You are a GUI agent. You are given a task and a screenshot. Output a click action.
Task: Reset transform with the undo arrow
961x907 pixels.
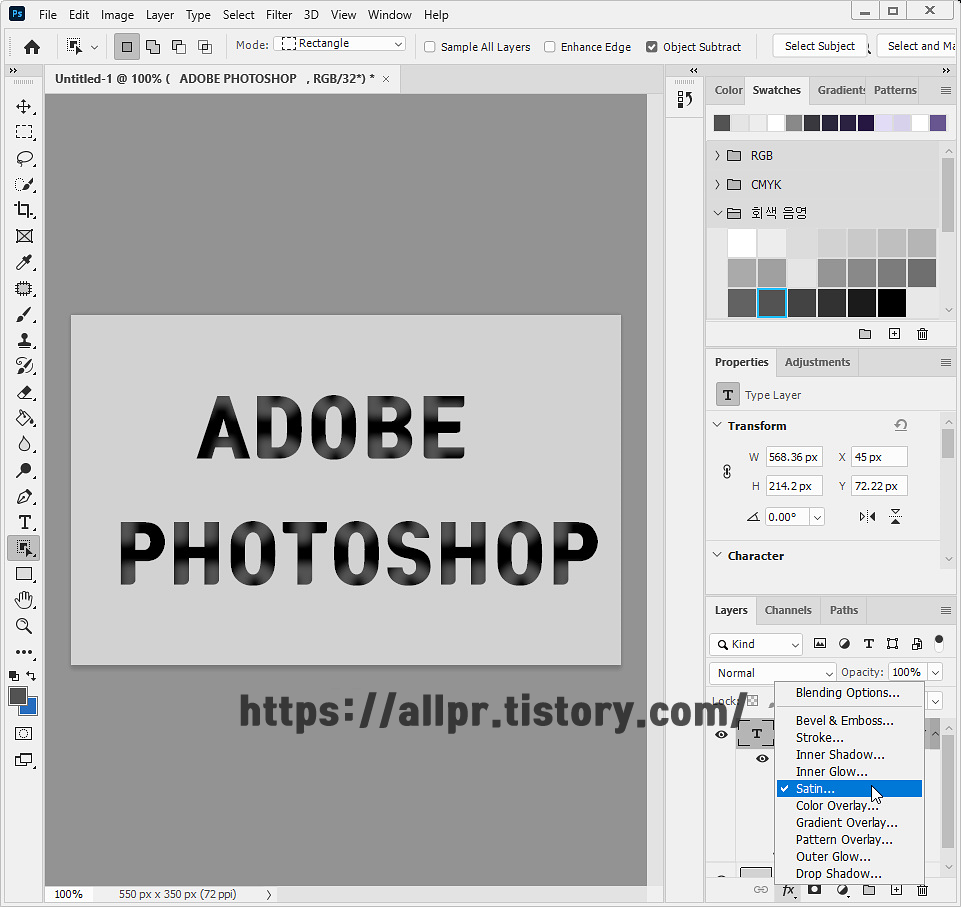(x=900, y=425)
